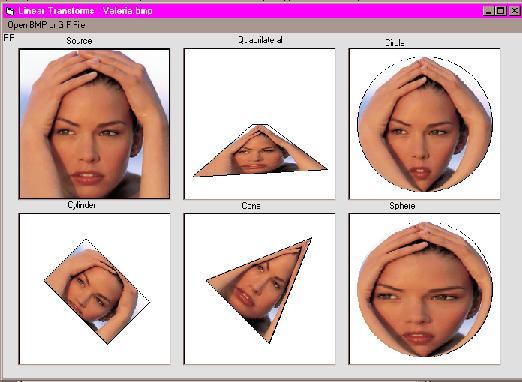Click the 'Circle' caption label
Image resolution: width=522 pixels, height=382 pixels.
[395, 43]
